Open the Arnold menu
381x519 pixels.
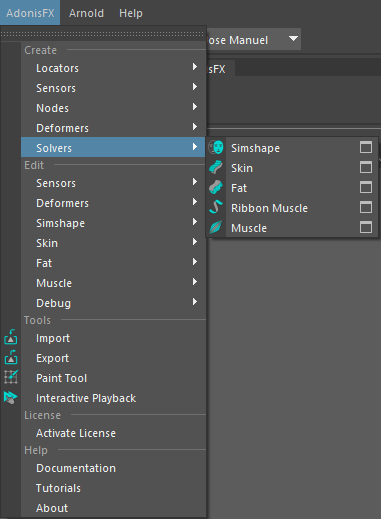[x=86, y=13]
